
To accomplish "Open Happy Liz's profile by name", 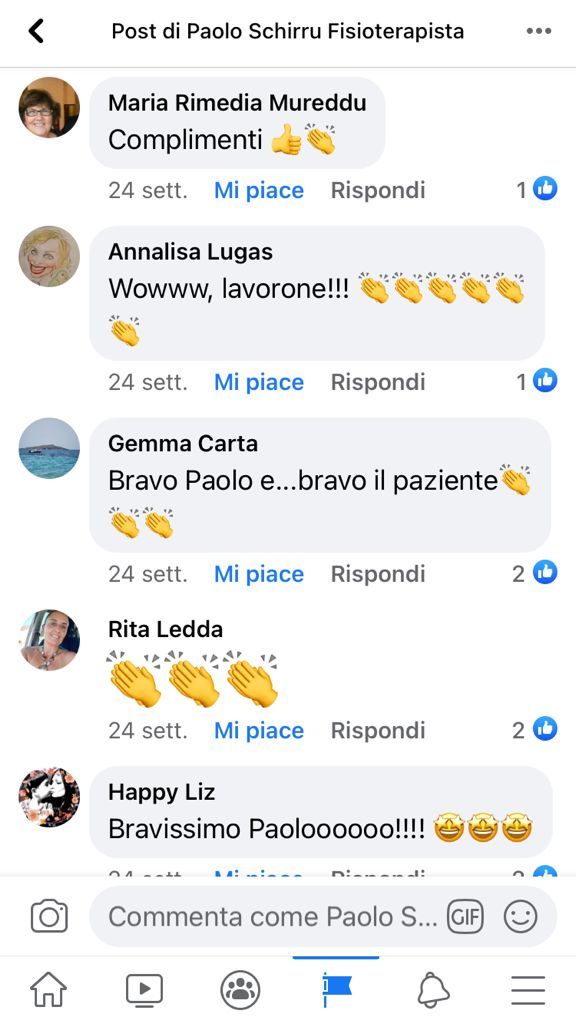I will click(161, 792).
